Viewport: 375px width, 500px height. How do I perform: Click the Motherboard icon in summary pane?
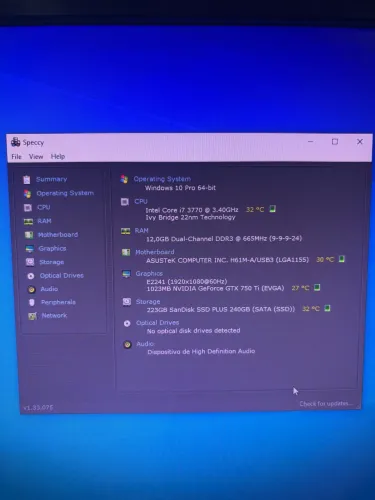click(126, 252)
